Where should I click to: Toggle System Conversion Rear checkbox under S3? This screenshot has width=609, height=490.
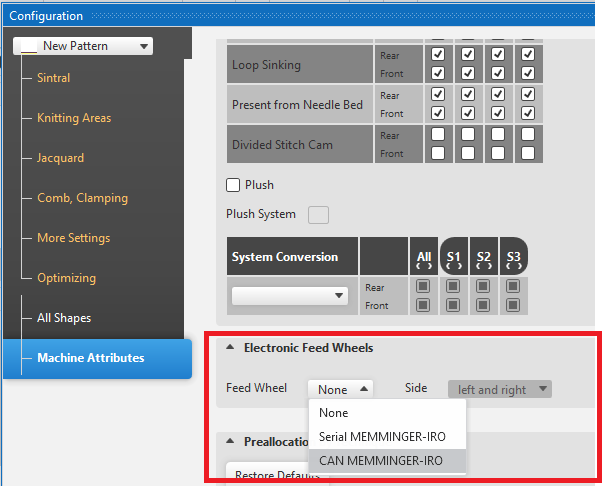pos(513,287)
